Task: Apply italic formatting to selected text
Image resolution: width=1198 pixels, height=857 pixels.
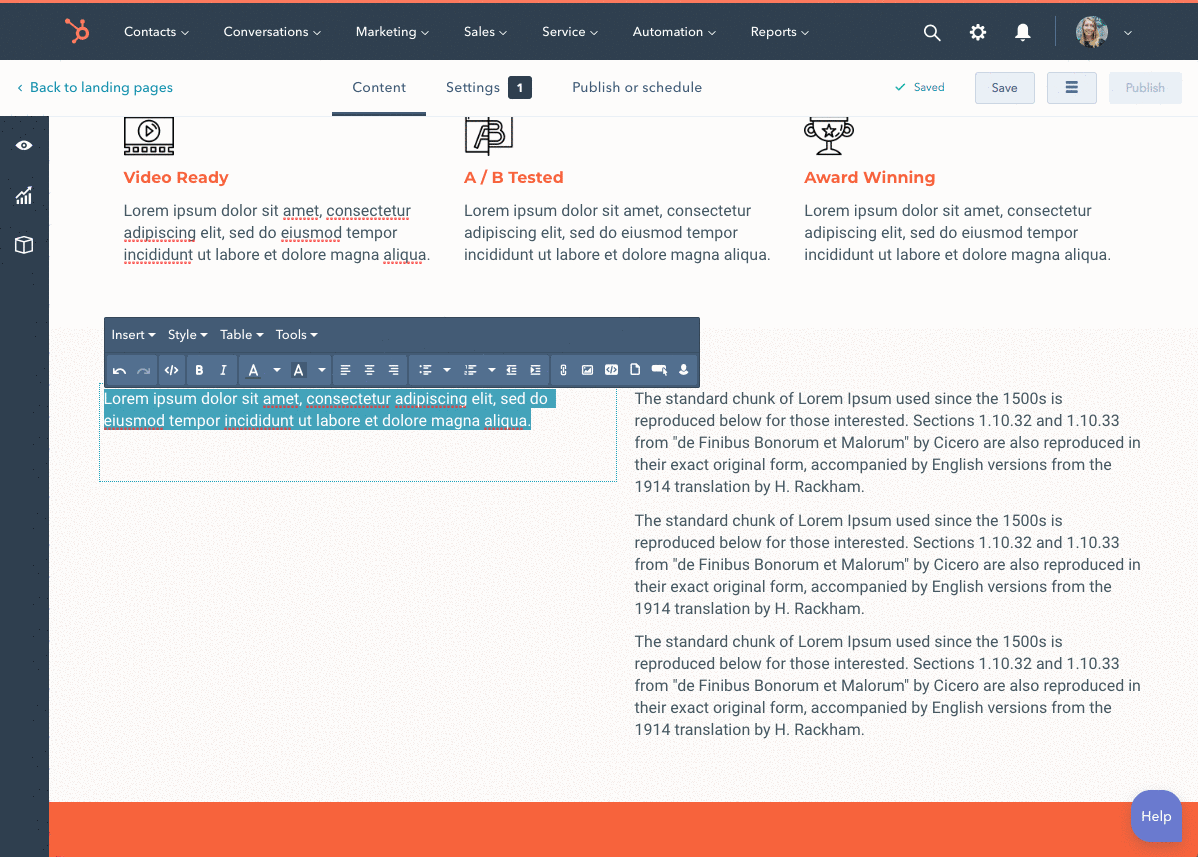Action: click(223, 370)
